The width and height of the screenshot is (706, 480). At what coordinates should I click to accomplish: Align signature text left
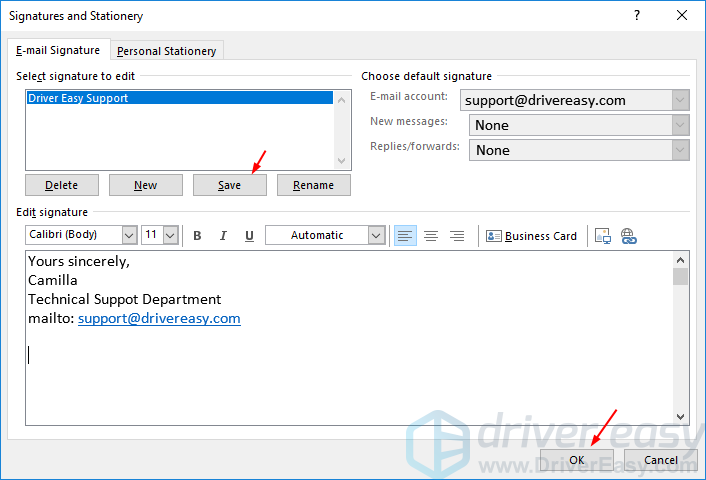(405, 235)
